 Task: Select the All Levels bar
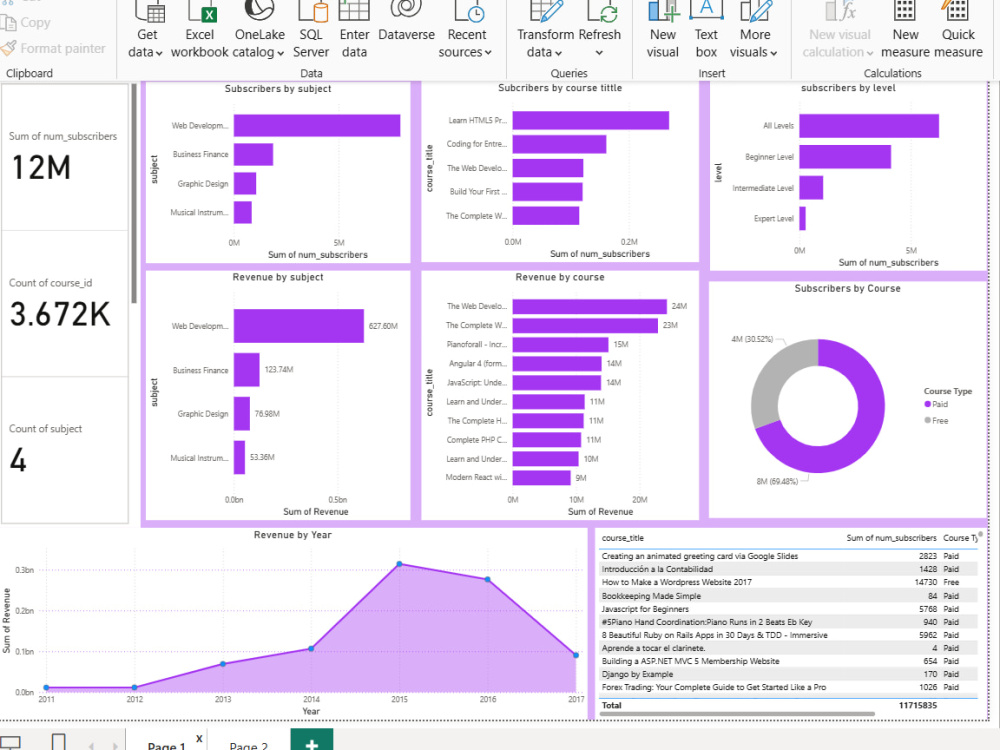(x=869, y=126)
